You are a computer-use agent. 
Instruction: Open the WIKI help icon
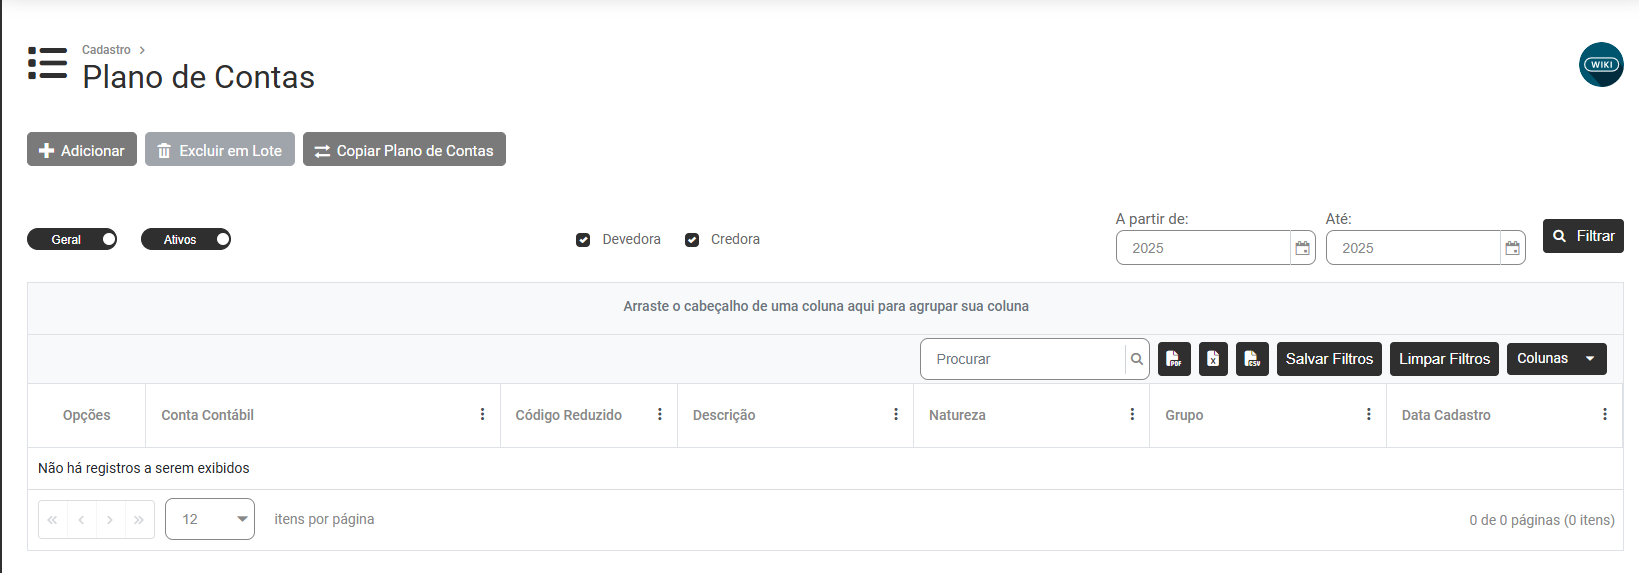(x=1601, y=64)
